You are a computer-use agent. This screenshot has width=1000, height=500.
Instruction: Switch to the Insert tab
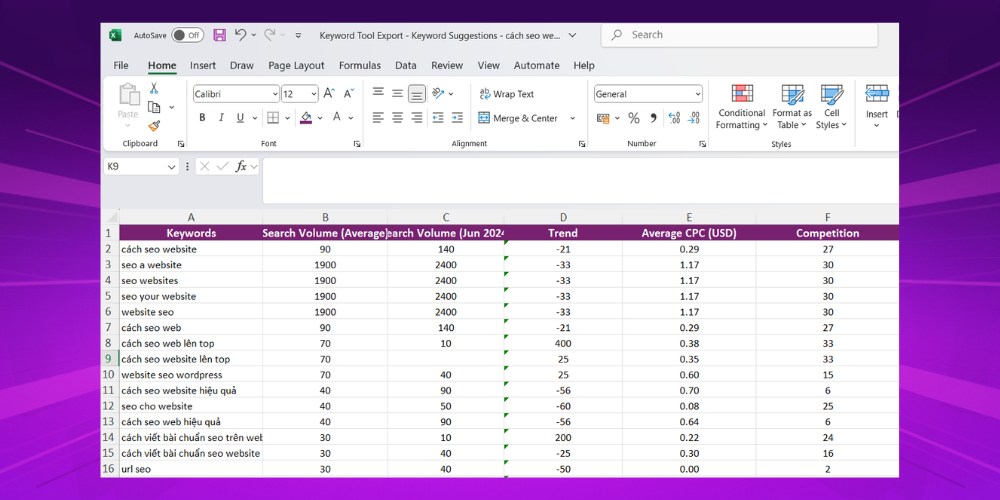coord(203,65)
